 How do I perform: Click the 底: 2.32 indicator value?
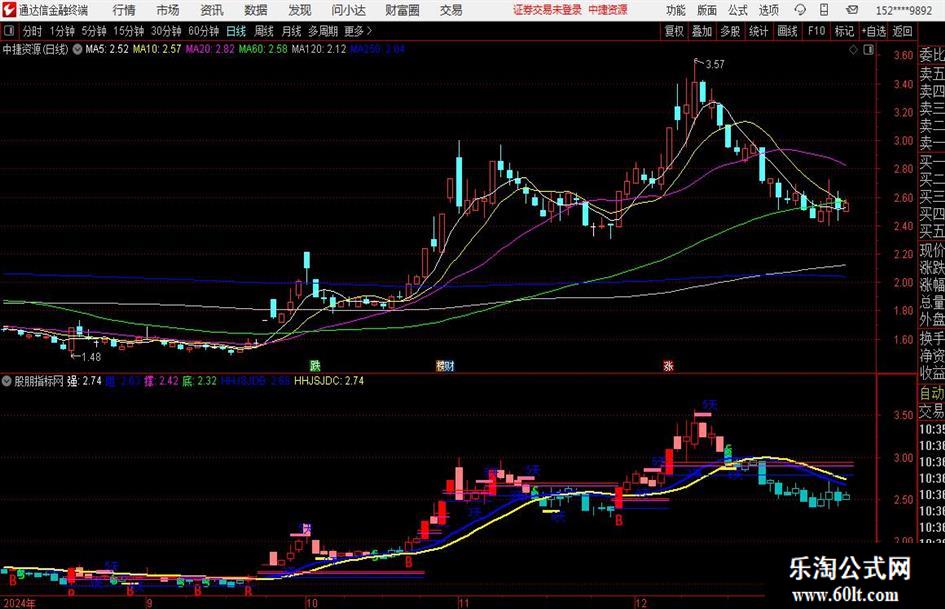click(x=199, y=381)
